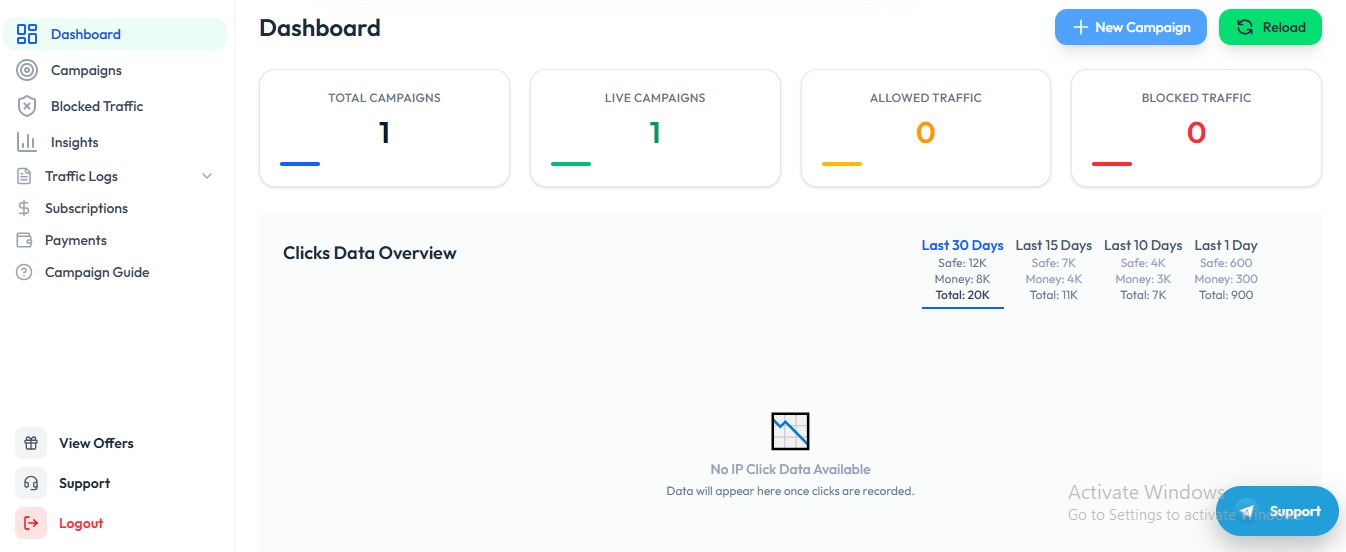Image resolution: width=1346 pixels, height=552 pixels.
Task: Click 'Total: 20K' under Last 30 Days
Action: click(962, 295)
